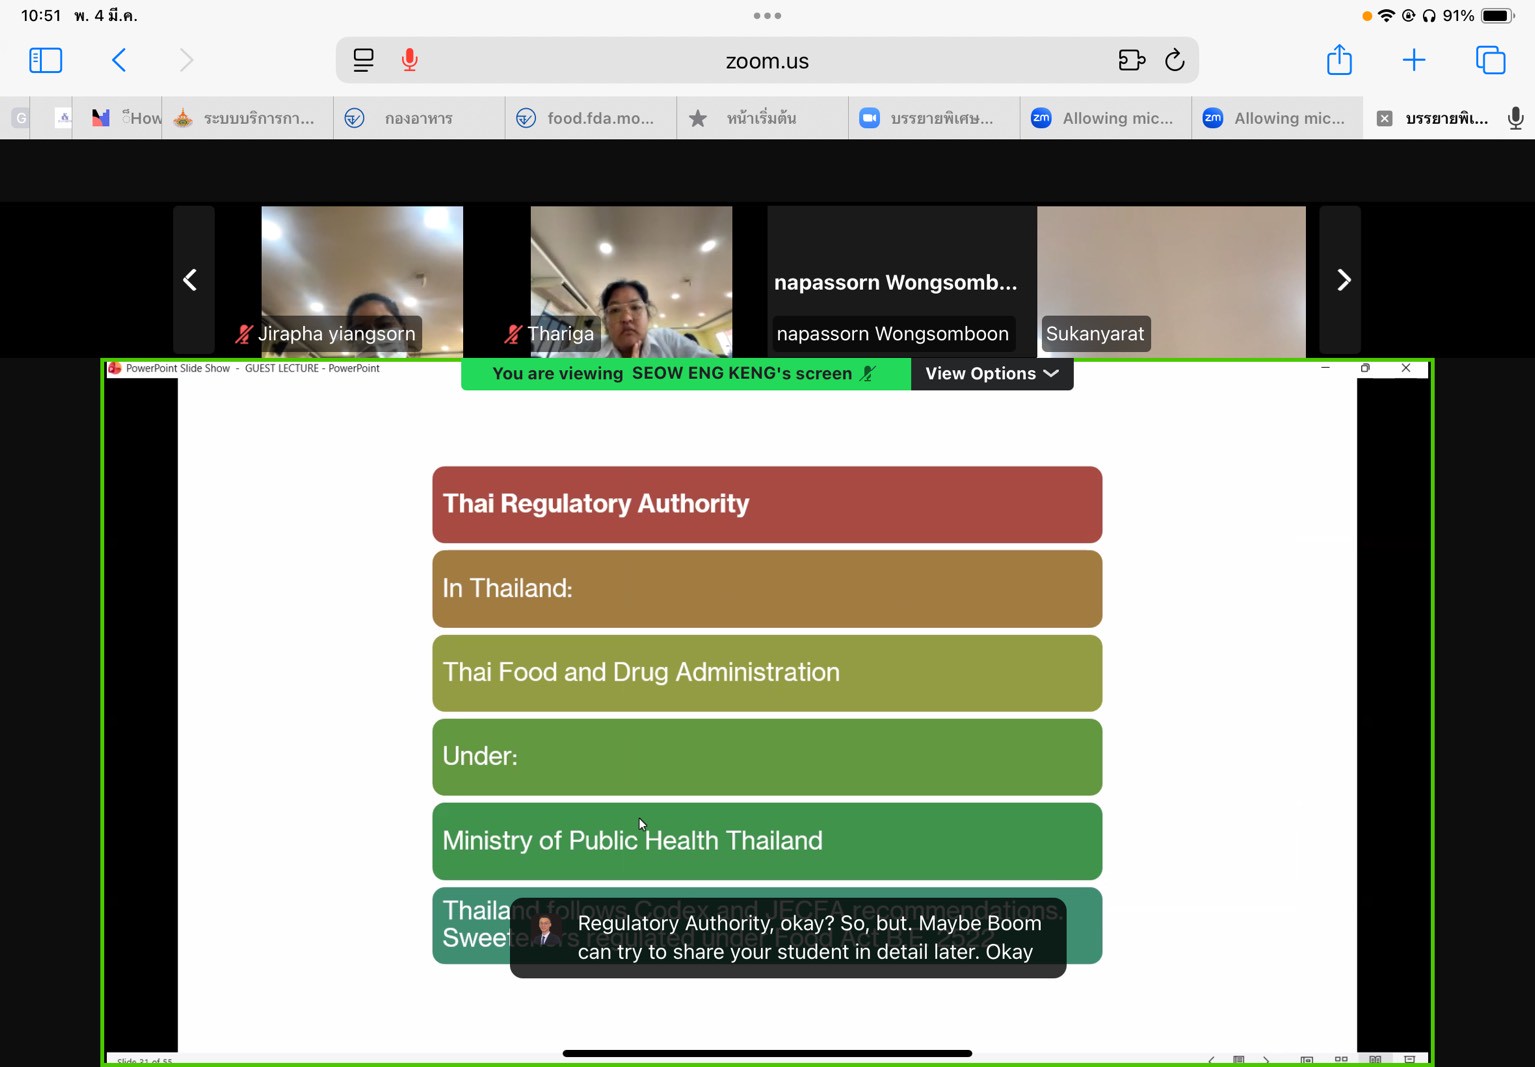Open the Safari sidebar panel
The height and width of the screenshot is (1067, 1535).
click(x=45, y=60)
